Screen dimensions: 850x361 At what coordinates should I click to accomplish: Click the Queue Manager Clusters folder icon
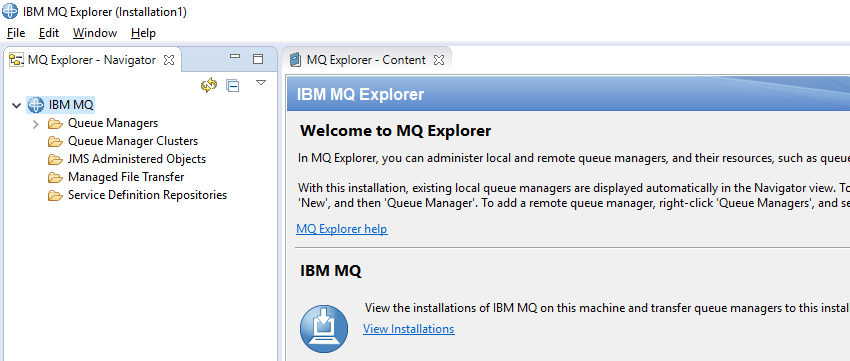[x=55, y=141]
